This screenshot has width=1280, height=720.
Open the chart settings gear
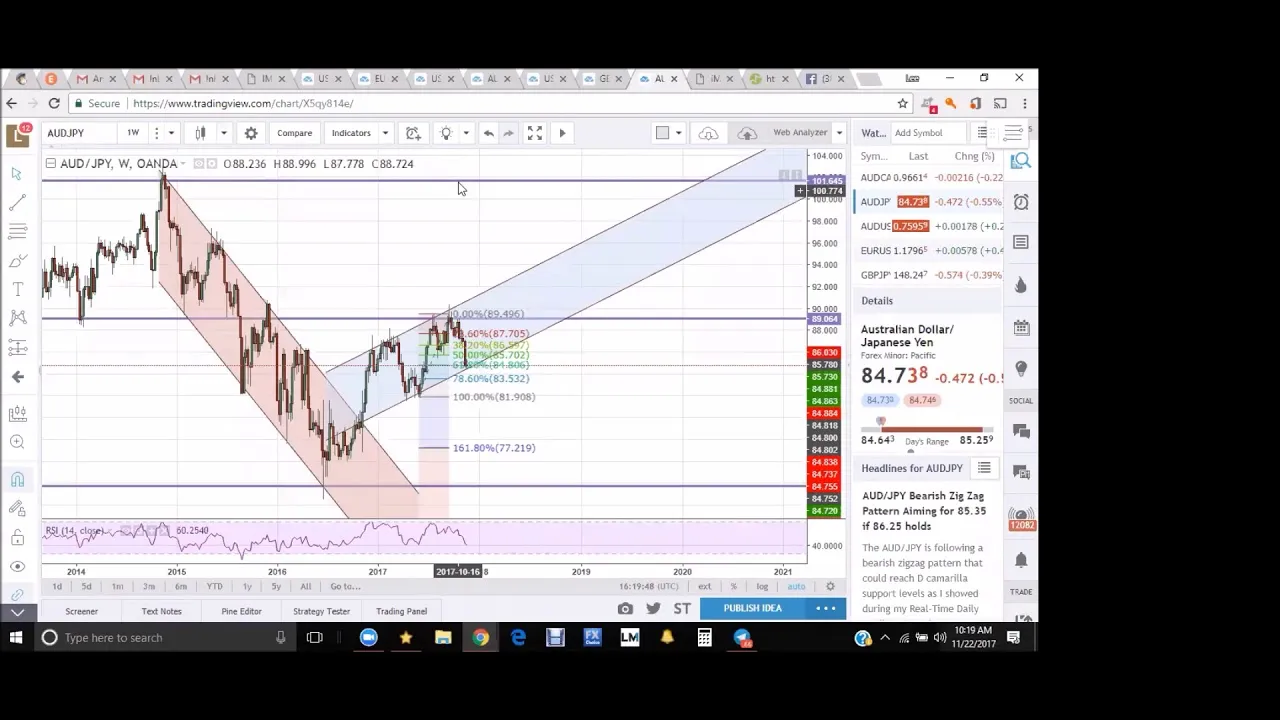coord(251,133)
